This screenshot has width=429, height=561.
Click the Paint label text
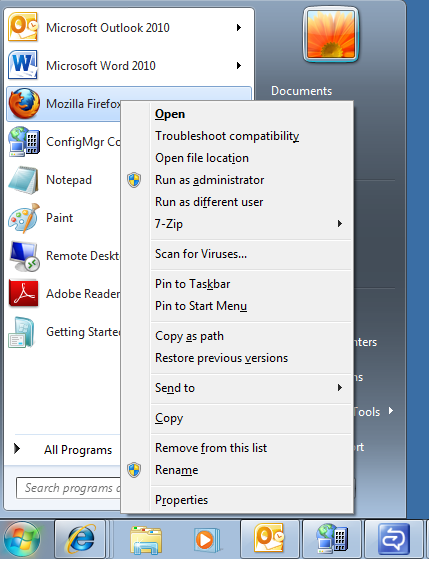(60, 218)
